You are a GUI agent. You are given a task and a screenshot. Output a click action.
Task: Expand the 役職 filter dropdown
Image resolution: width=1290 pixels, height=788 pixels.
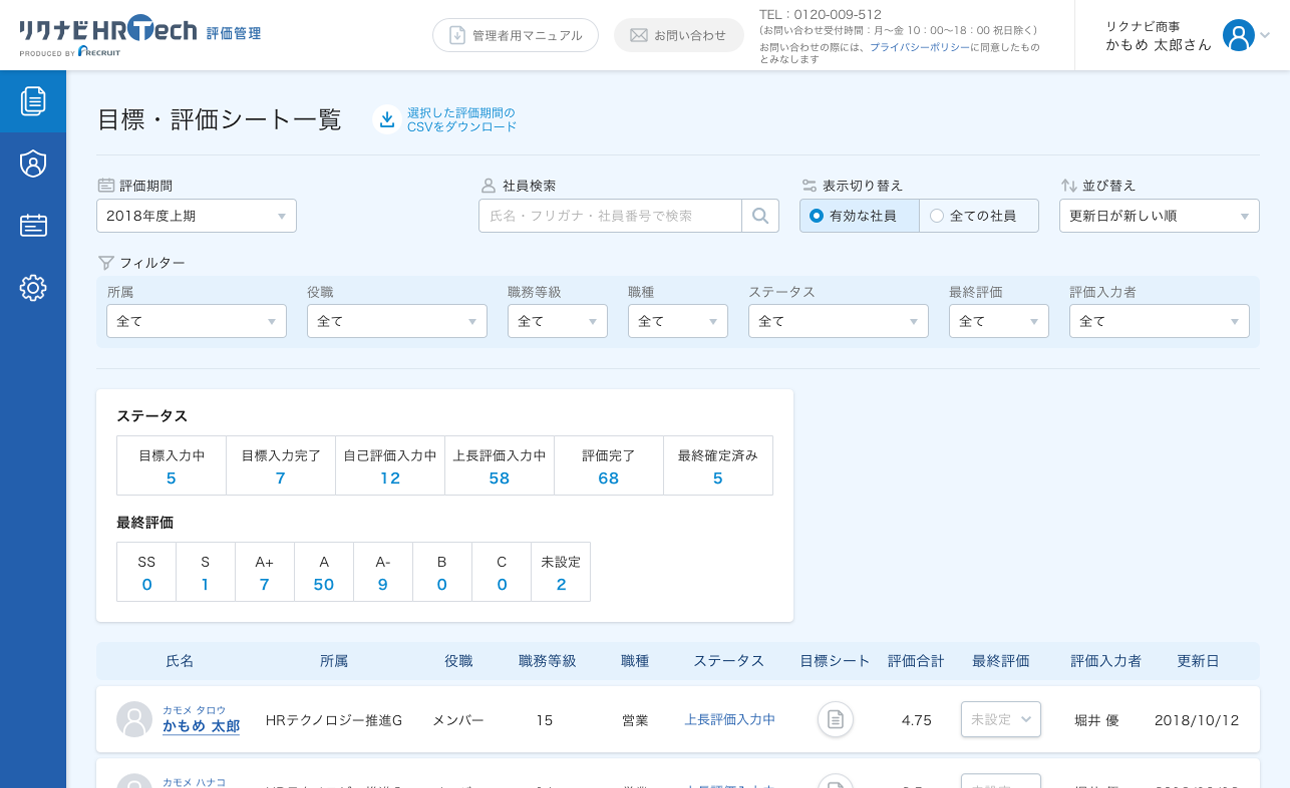point(397,321)
